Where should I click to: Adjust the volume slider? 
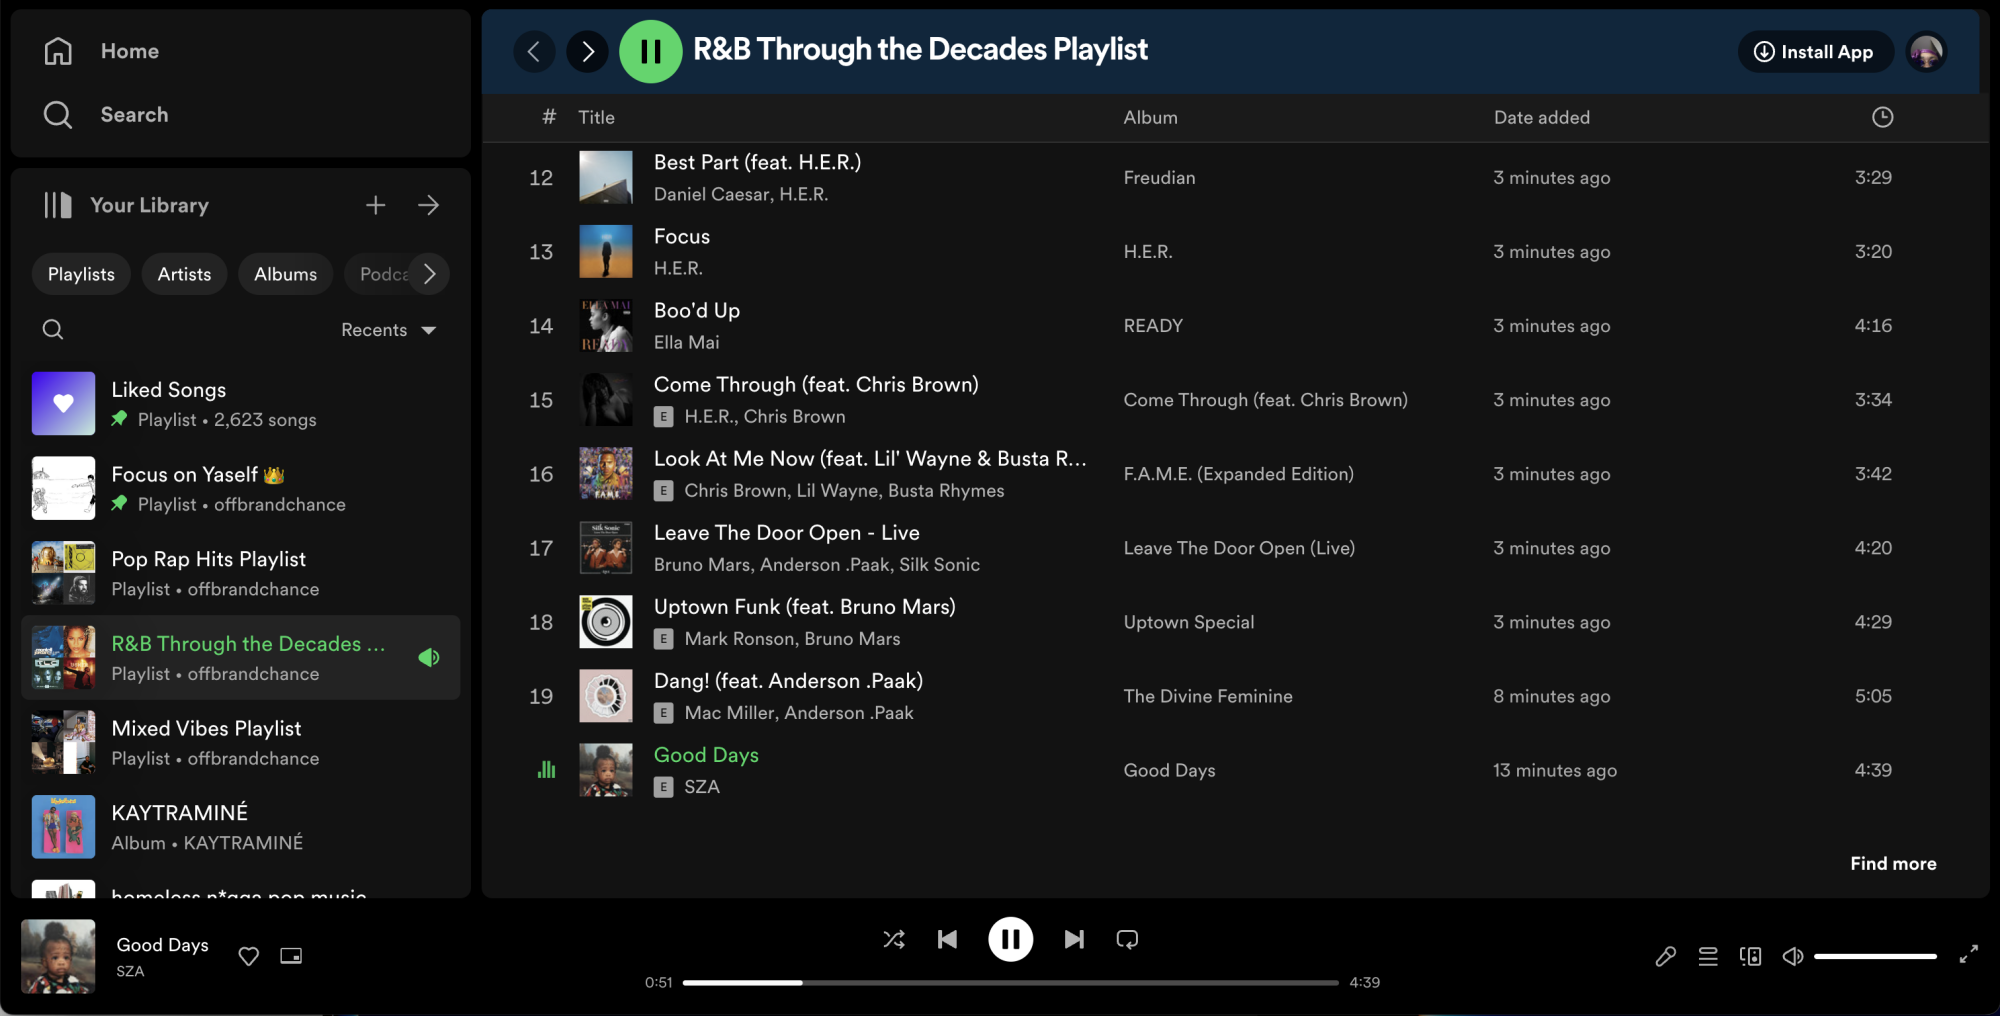click(1875, 957)
